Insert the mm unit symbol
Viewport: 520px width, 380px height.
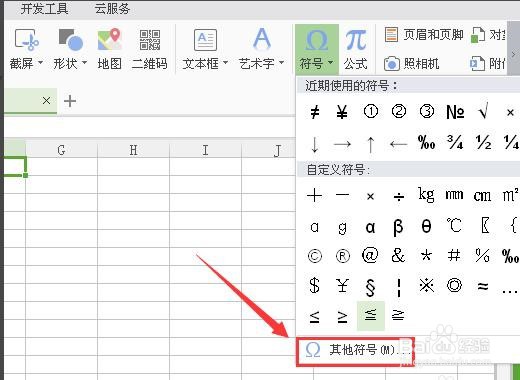[454, 195]
